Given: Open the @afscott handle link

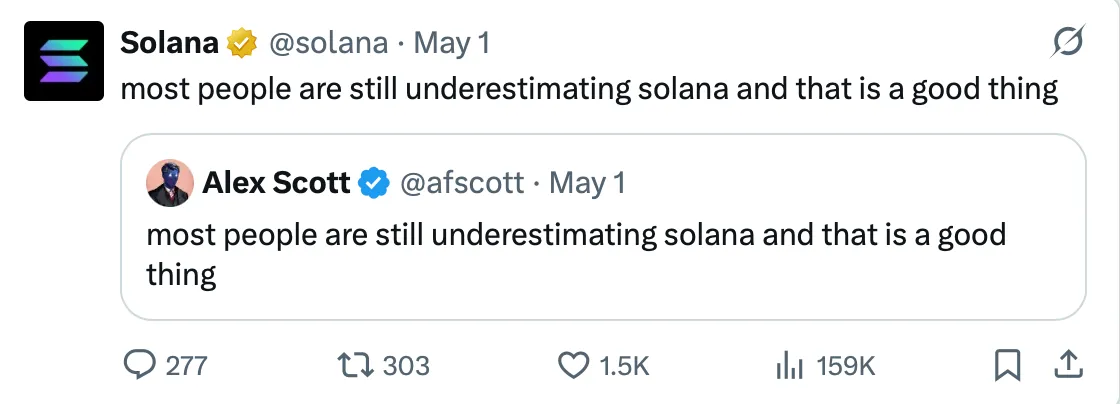Looking at the screenshot, I should [462, 183].
